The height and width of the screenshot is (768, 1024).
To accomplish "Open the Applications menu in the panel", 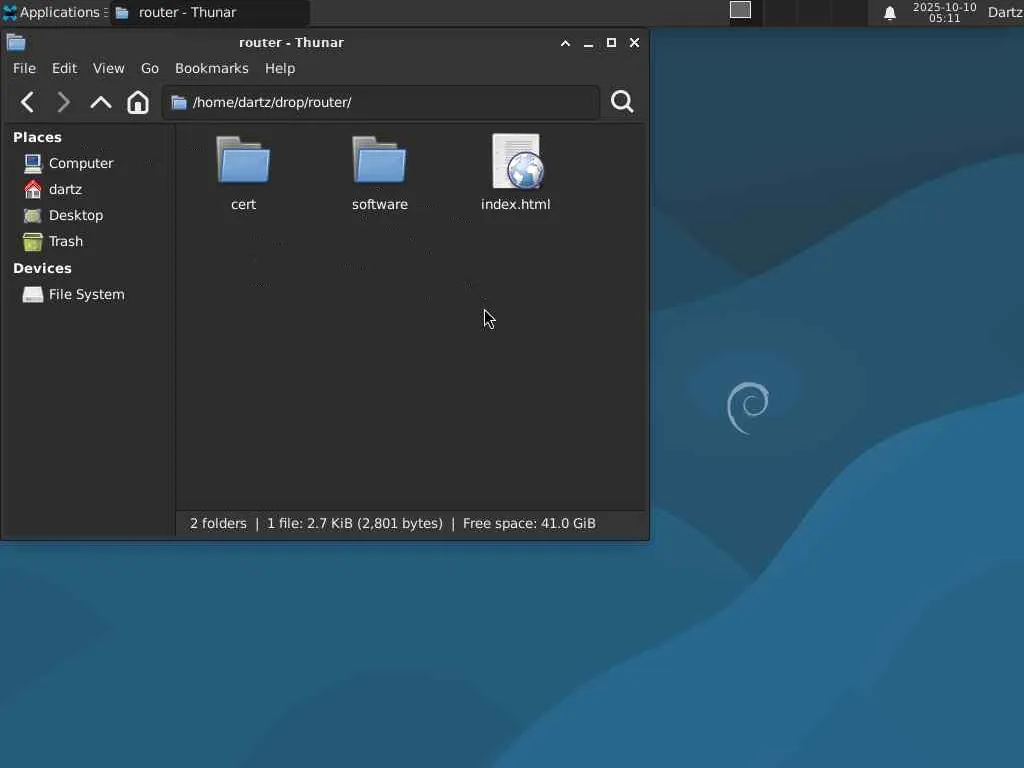I will point(55,12).
